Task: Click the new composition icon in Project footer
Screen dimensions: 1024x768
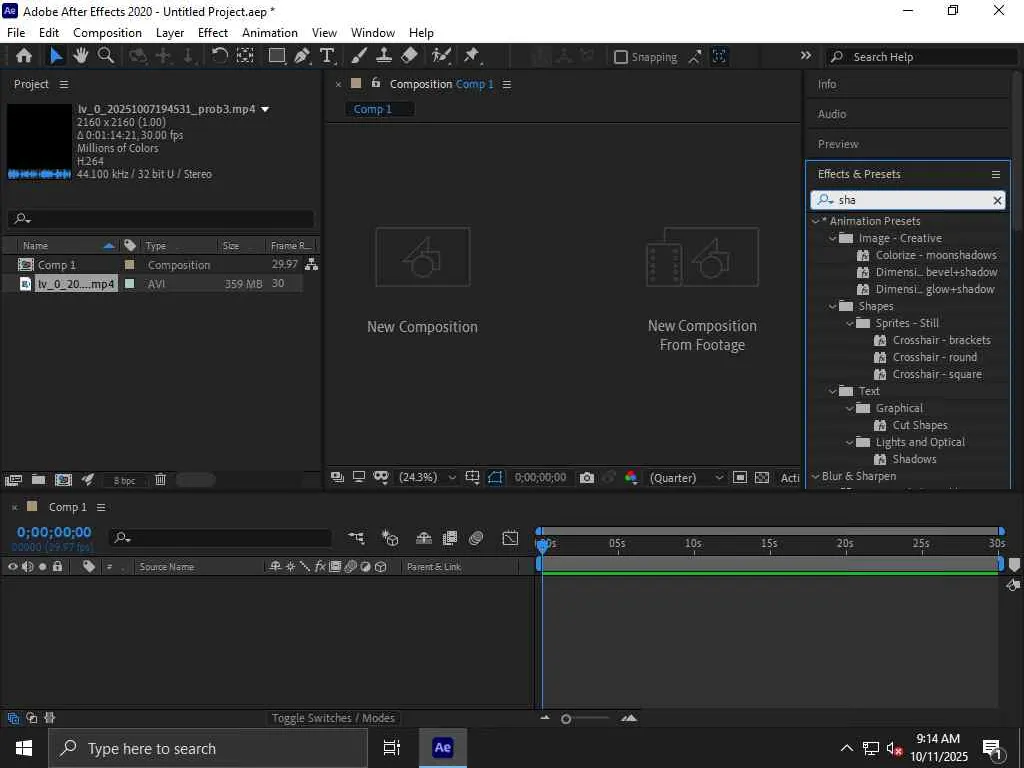Action: (63, 480)
